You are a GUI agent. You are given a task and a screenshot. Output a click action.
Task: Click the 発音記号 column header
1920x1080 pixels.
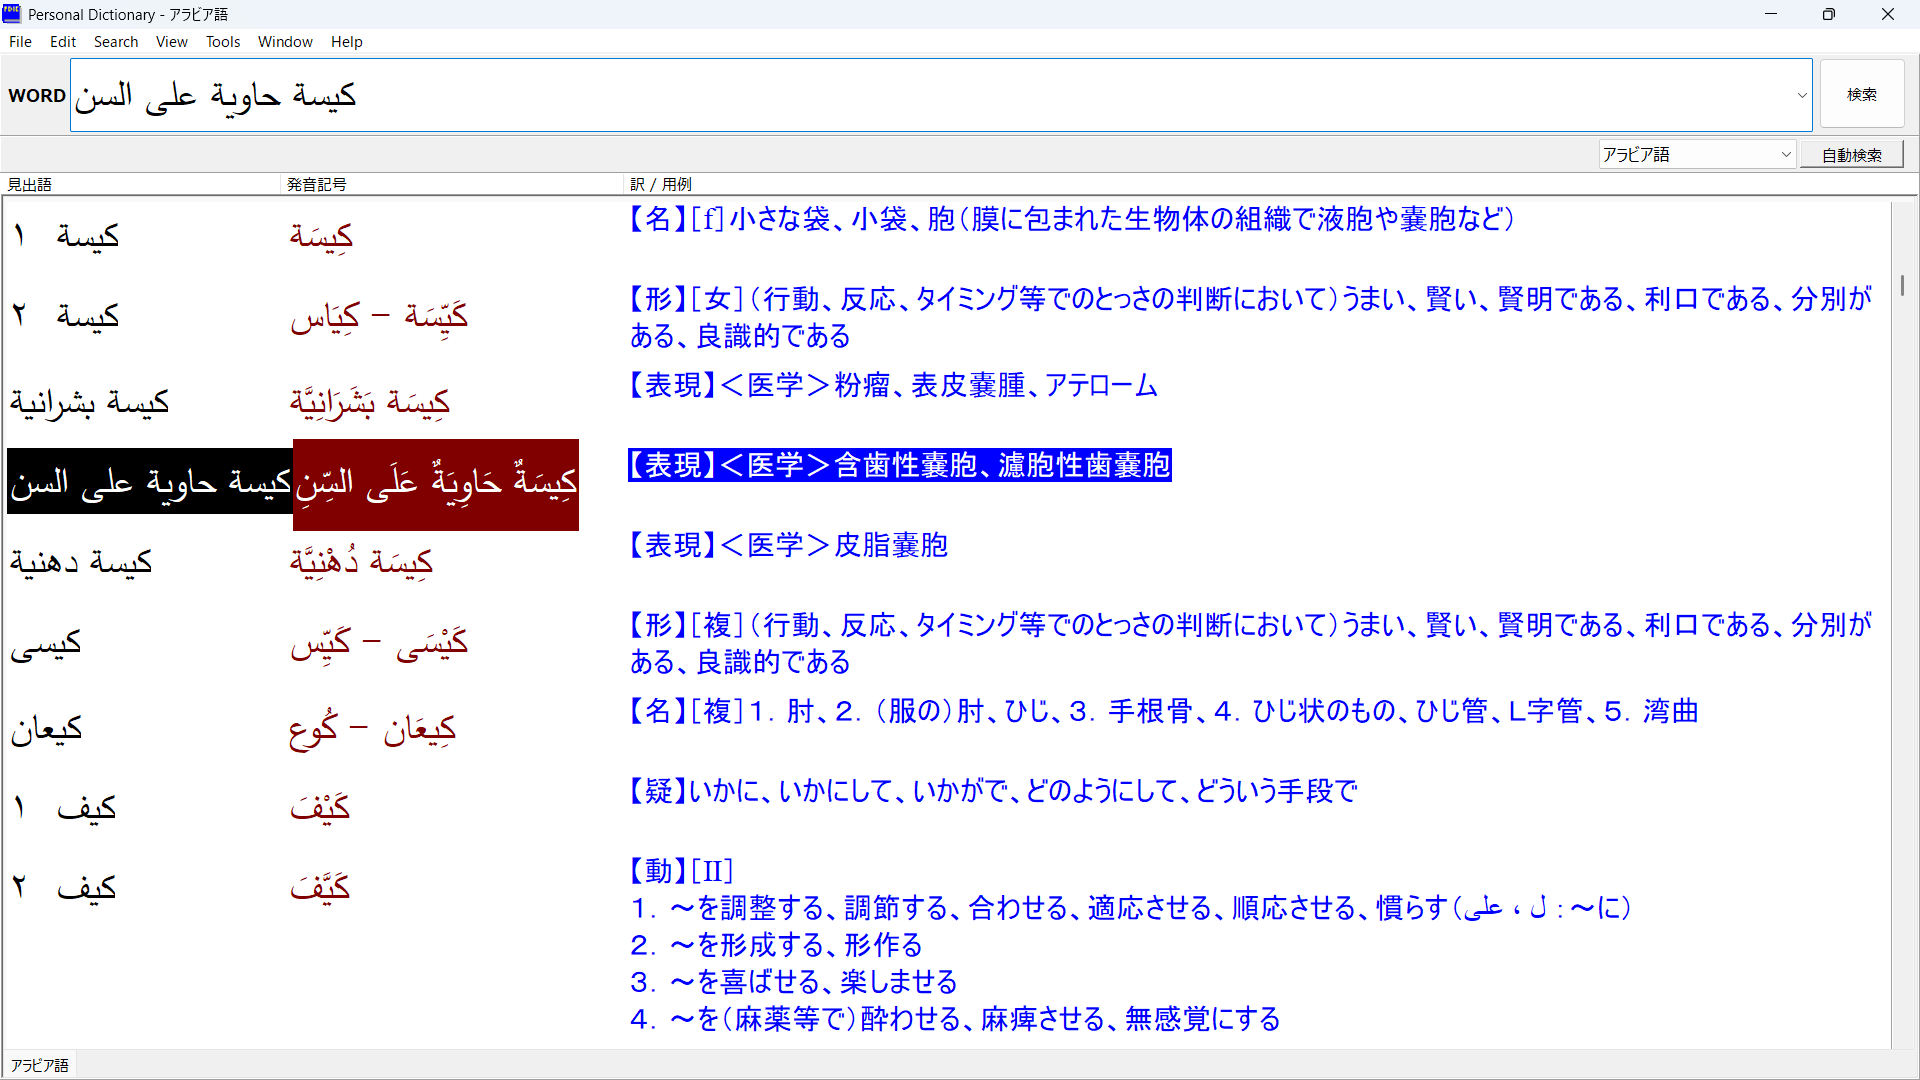[316, 184]
